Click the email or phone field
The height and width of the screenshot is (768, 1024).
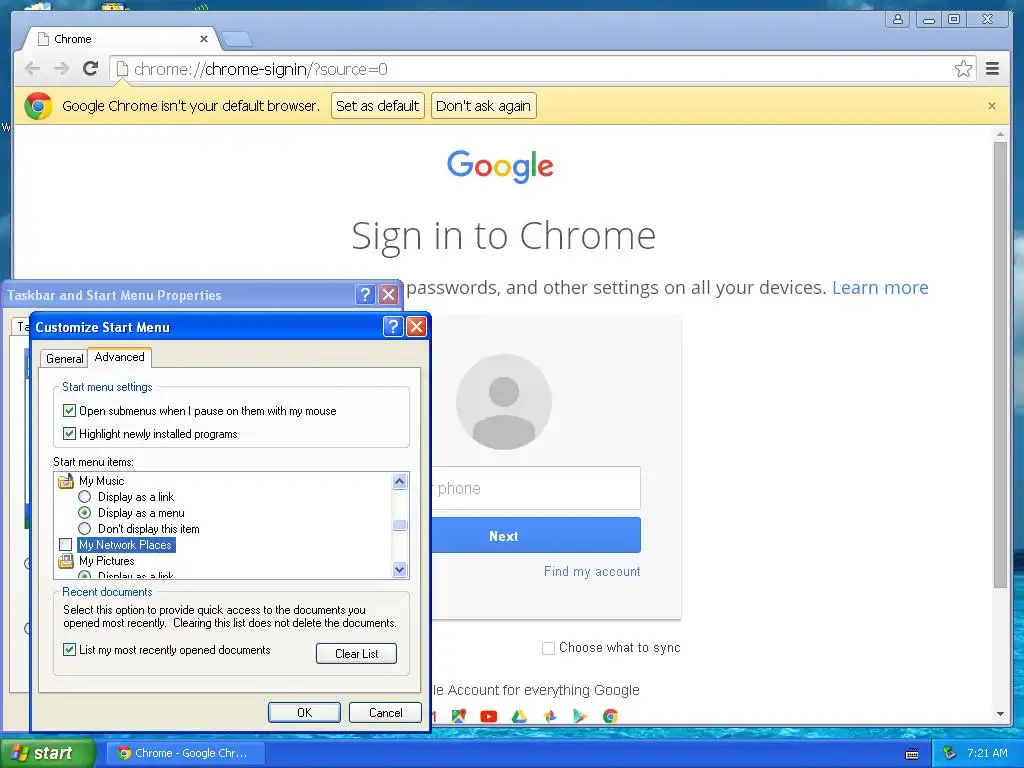click(536, 488)
